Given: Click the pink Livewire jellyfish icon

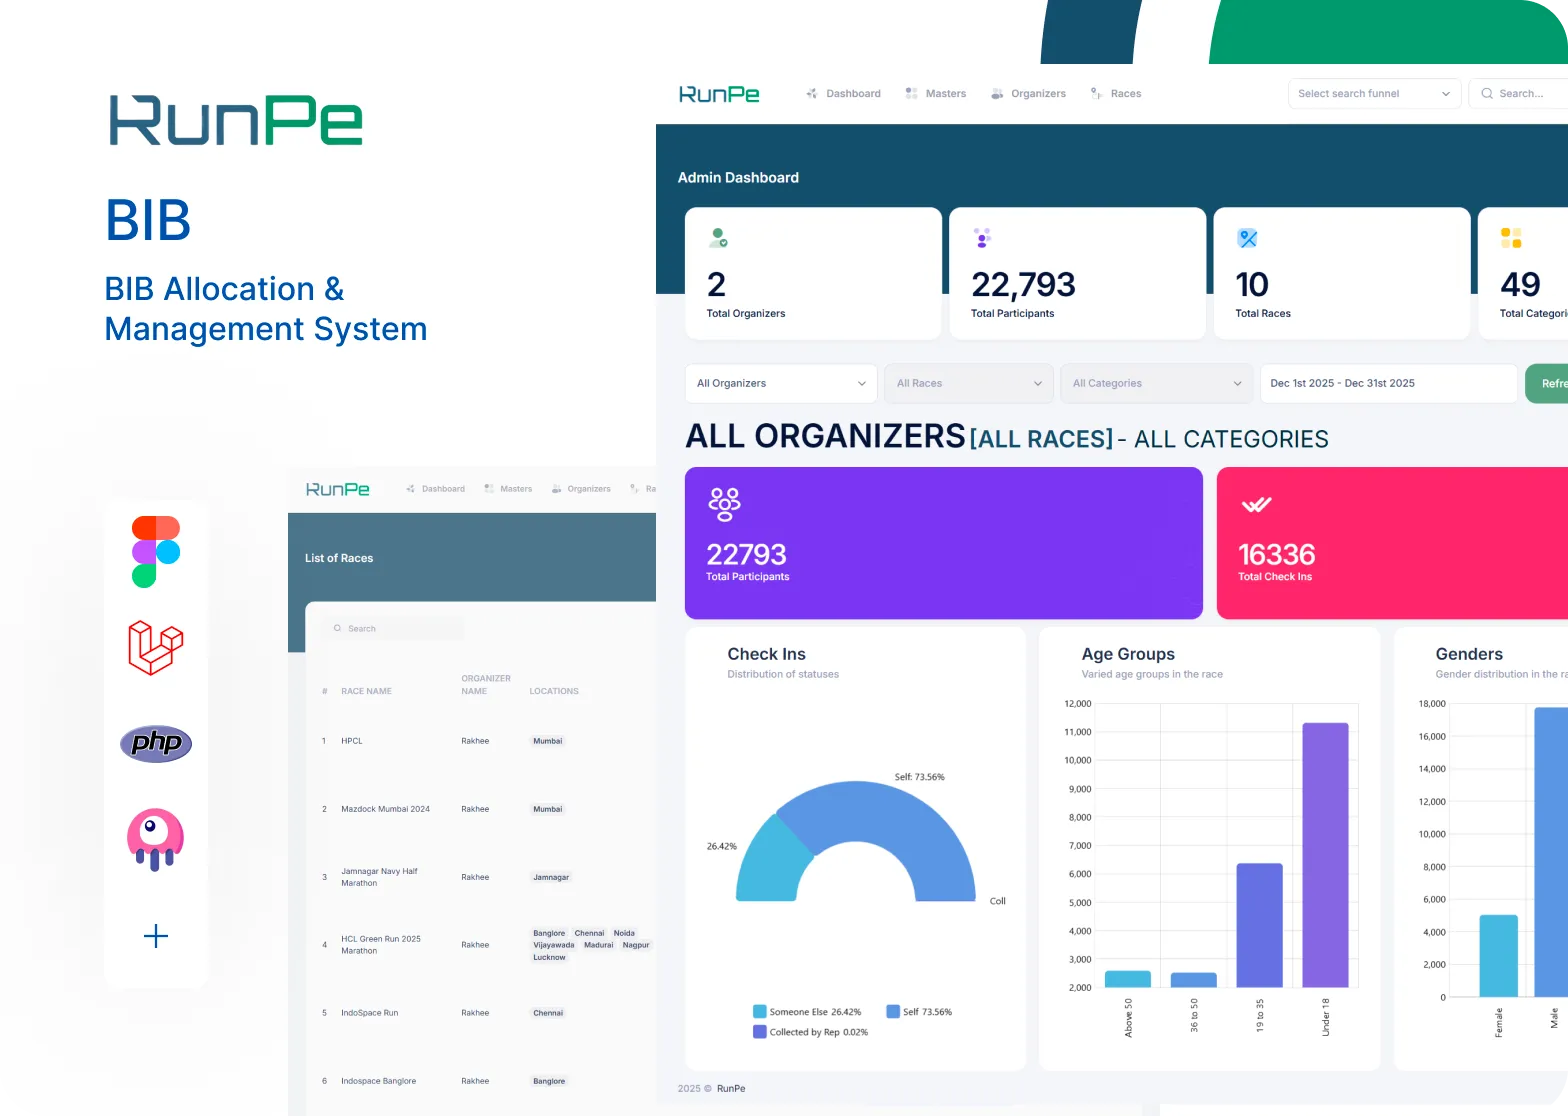Looking at the screenshot, I should [x=156, y=839].
